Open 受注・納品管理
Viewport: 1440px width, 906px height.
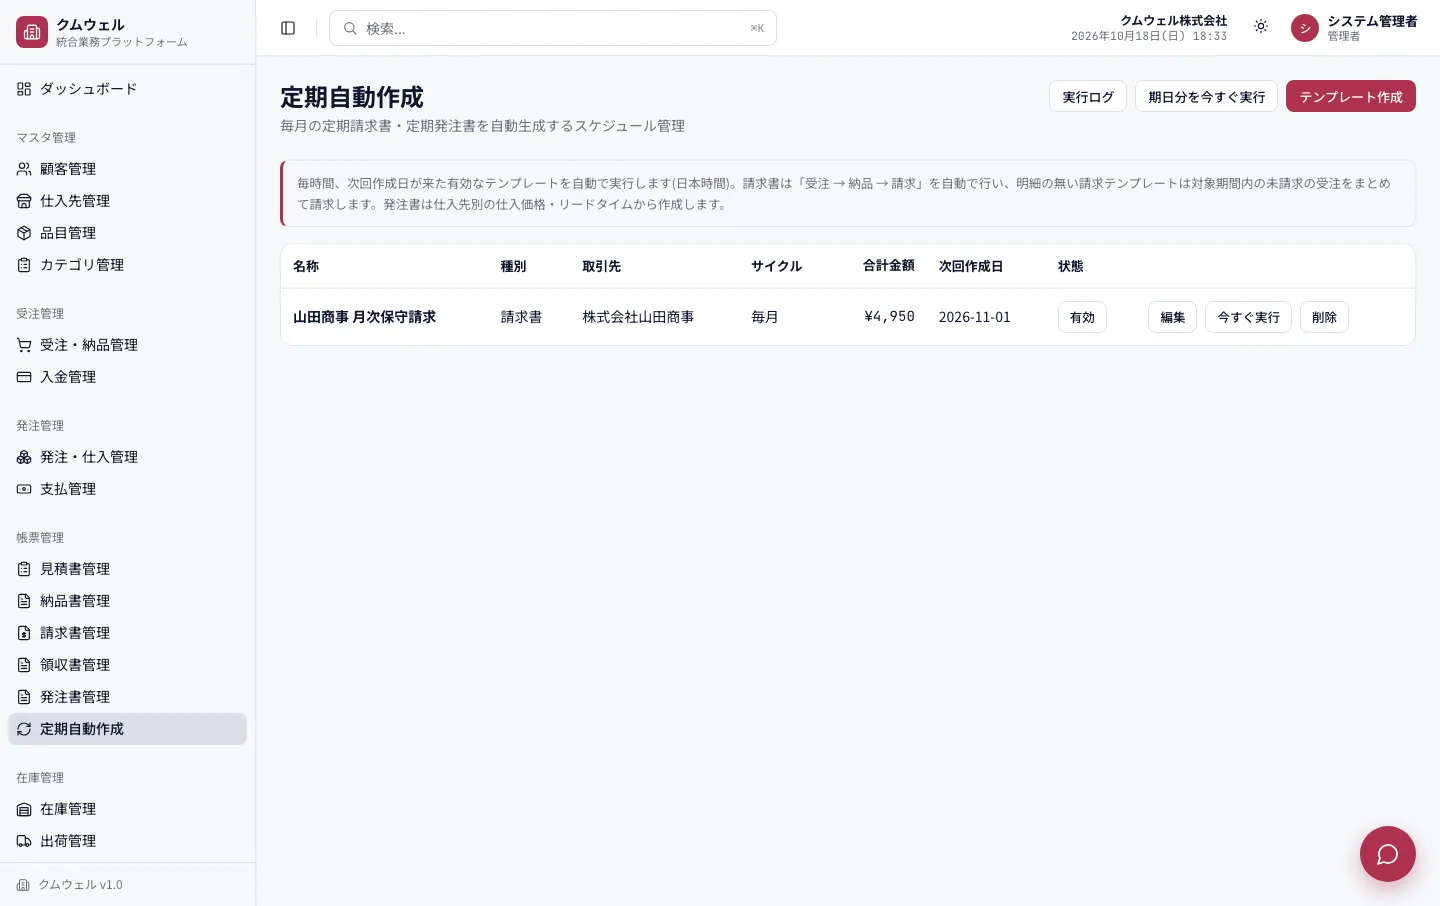click(x=127, y=345)
